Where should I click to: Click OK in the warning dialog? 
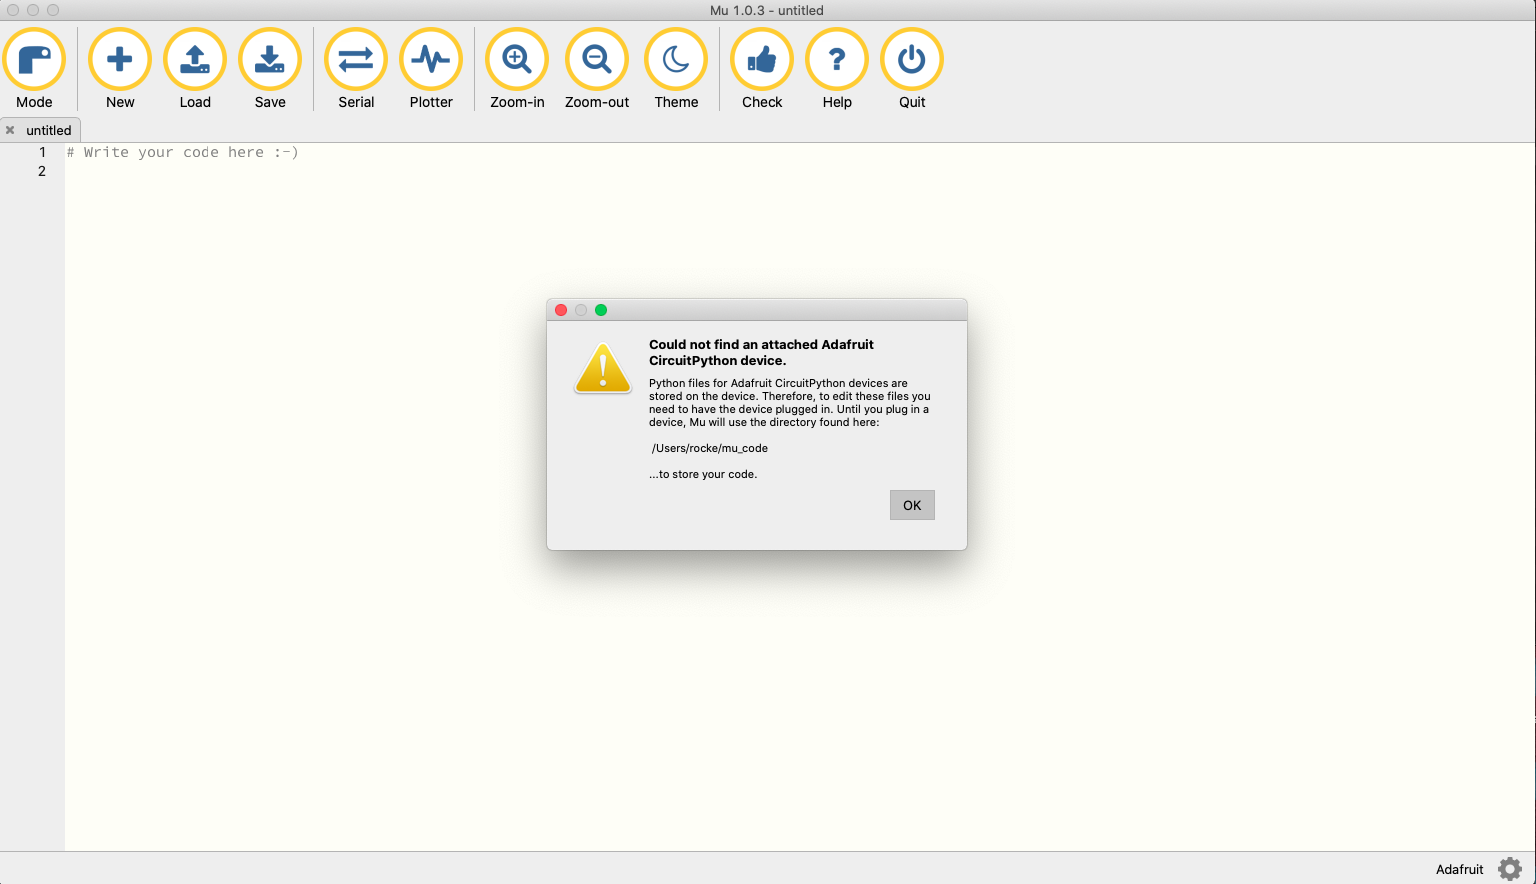tap(912, 505)
